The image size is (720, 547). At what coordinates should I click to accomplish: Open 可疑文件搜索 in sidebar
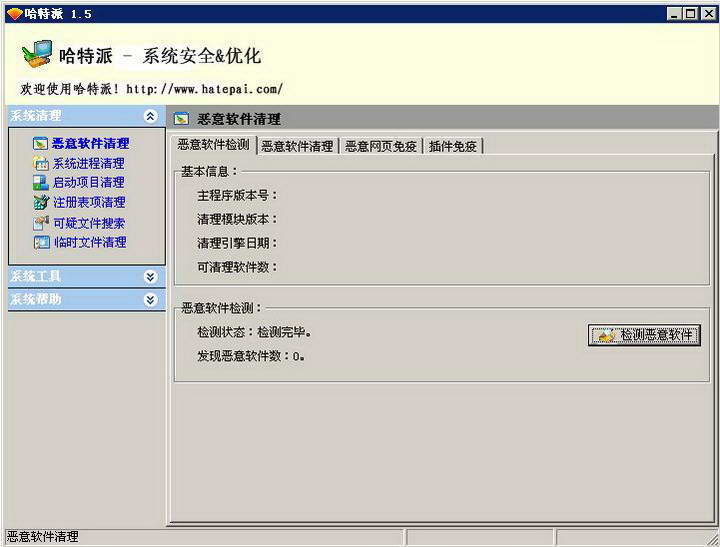[89, 223]
